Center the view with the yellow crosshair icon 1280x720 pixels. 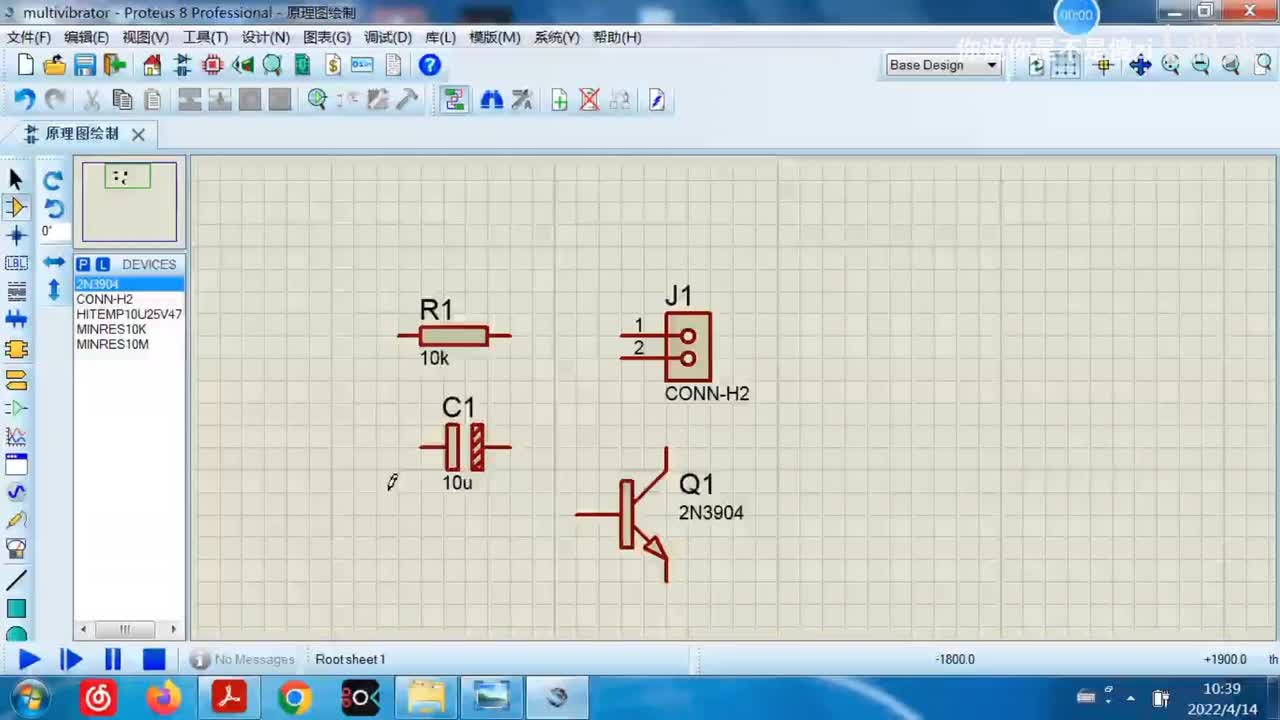pyautogui.click(x=1104, y=65)
